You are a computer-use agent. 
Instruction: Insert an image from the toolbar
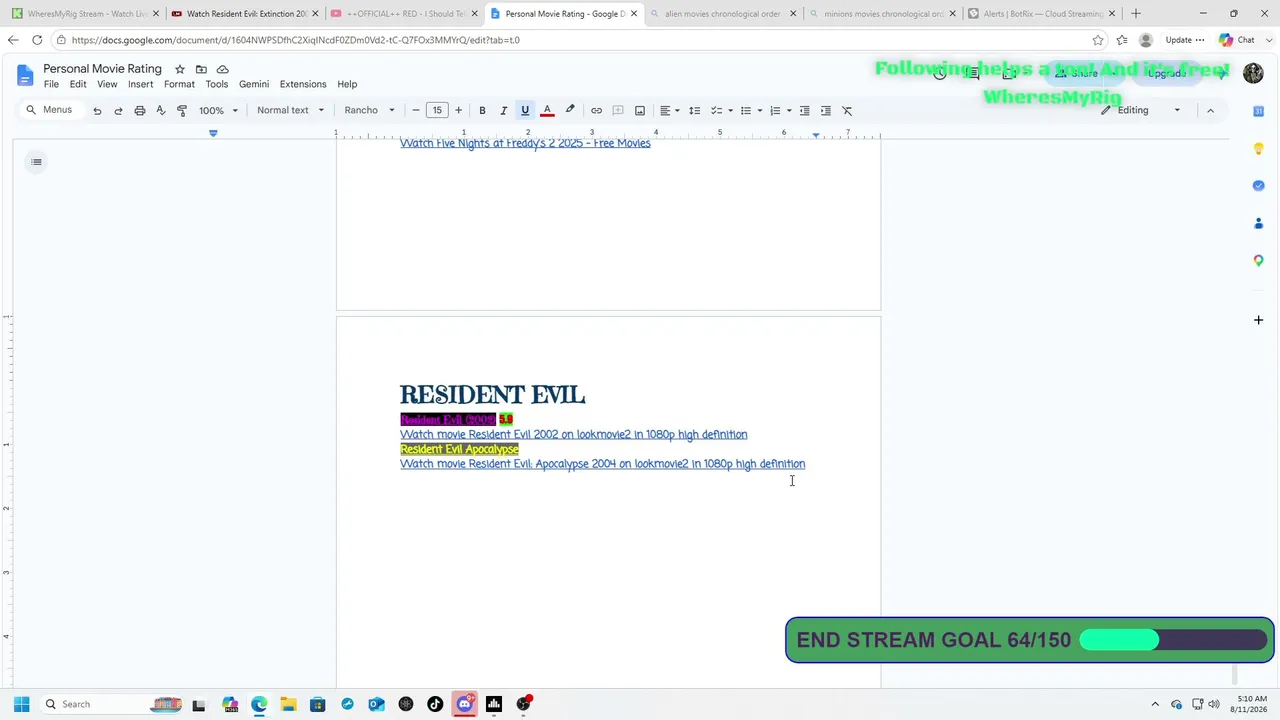640,110
